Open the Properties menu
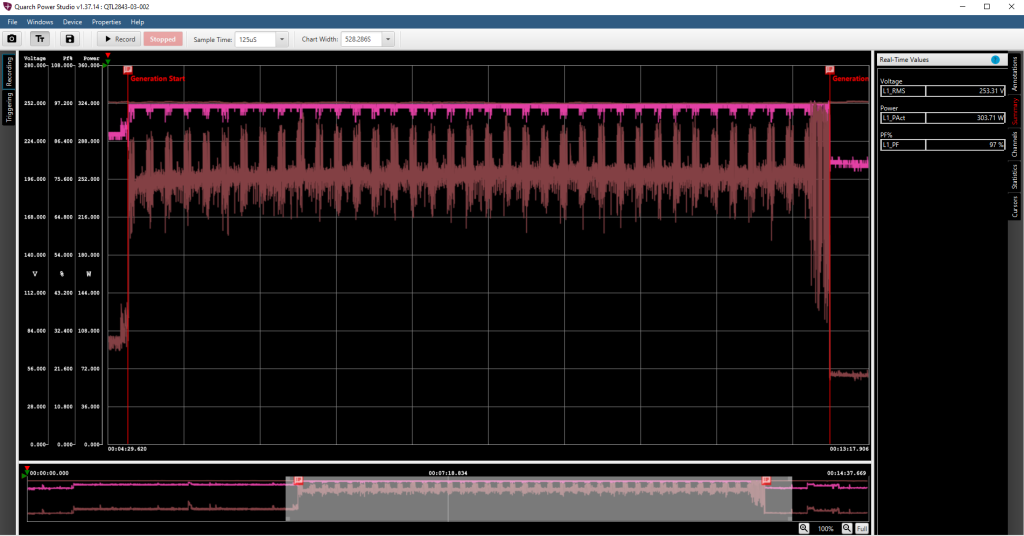 pos(106,22)
